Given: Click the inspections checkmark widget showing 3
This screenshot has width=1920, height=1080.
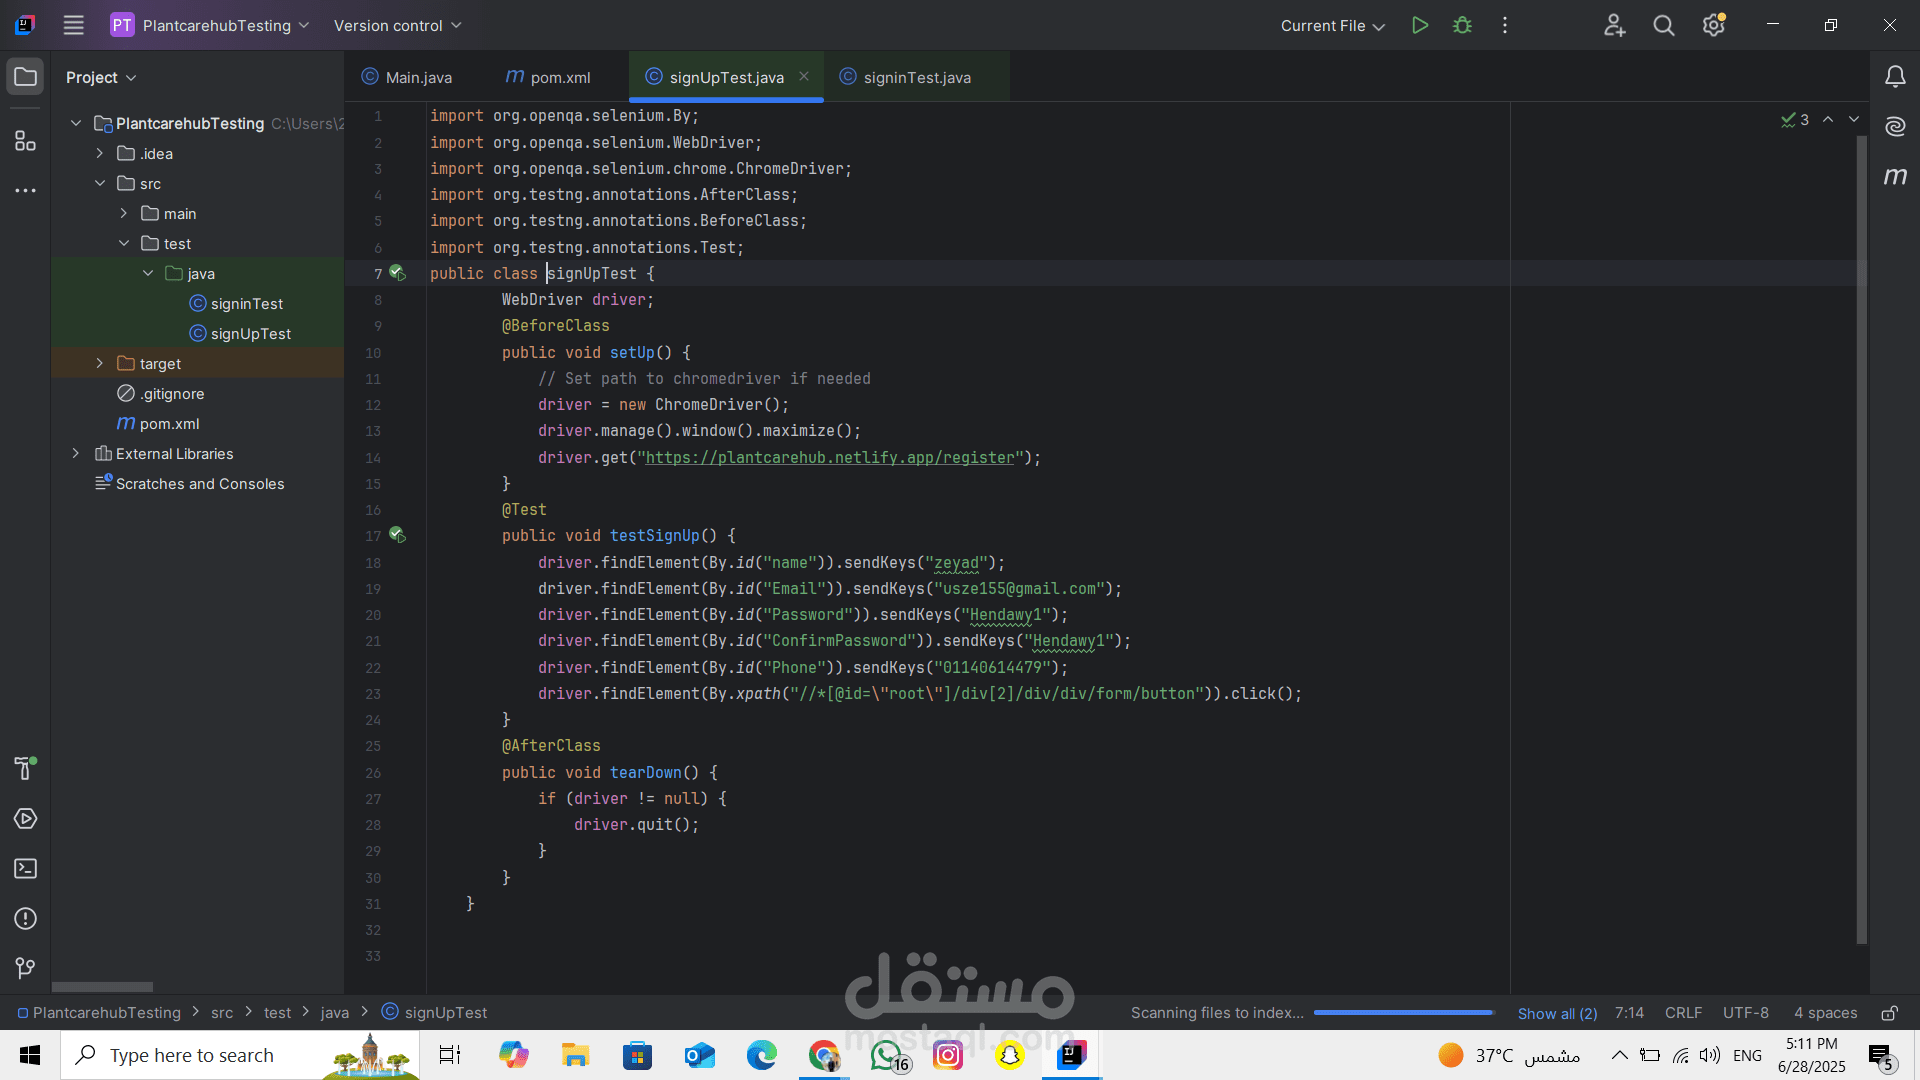Looking at the screenshot, I should tap(1795, 120).
